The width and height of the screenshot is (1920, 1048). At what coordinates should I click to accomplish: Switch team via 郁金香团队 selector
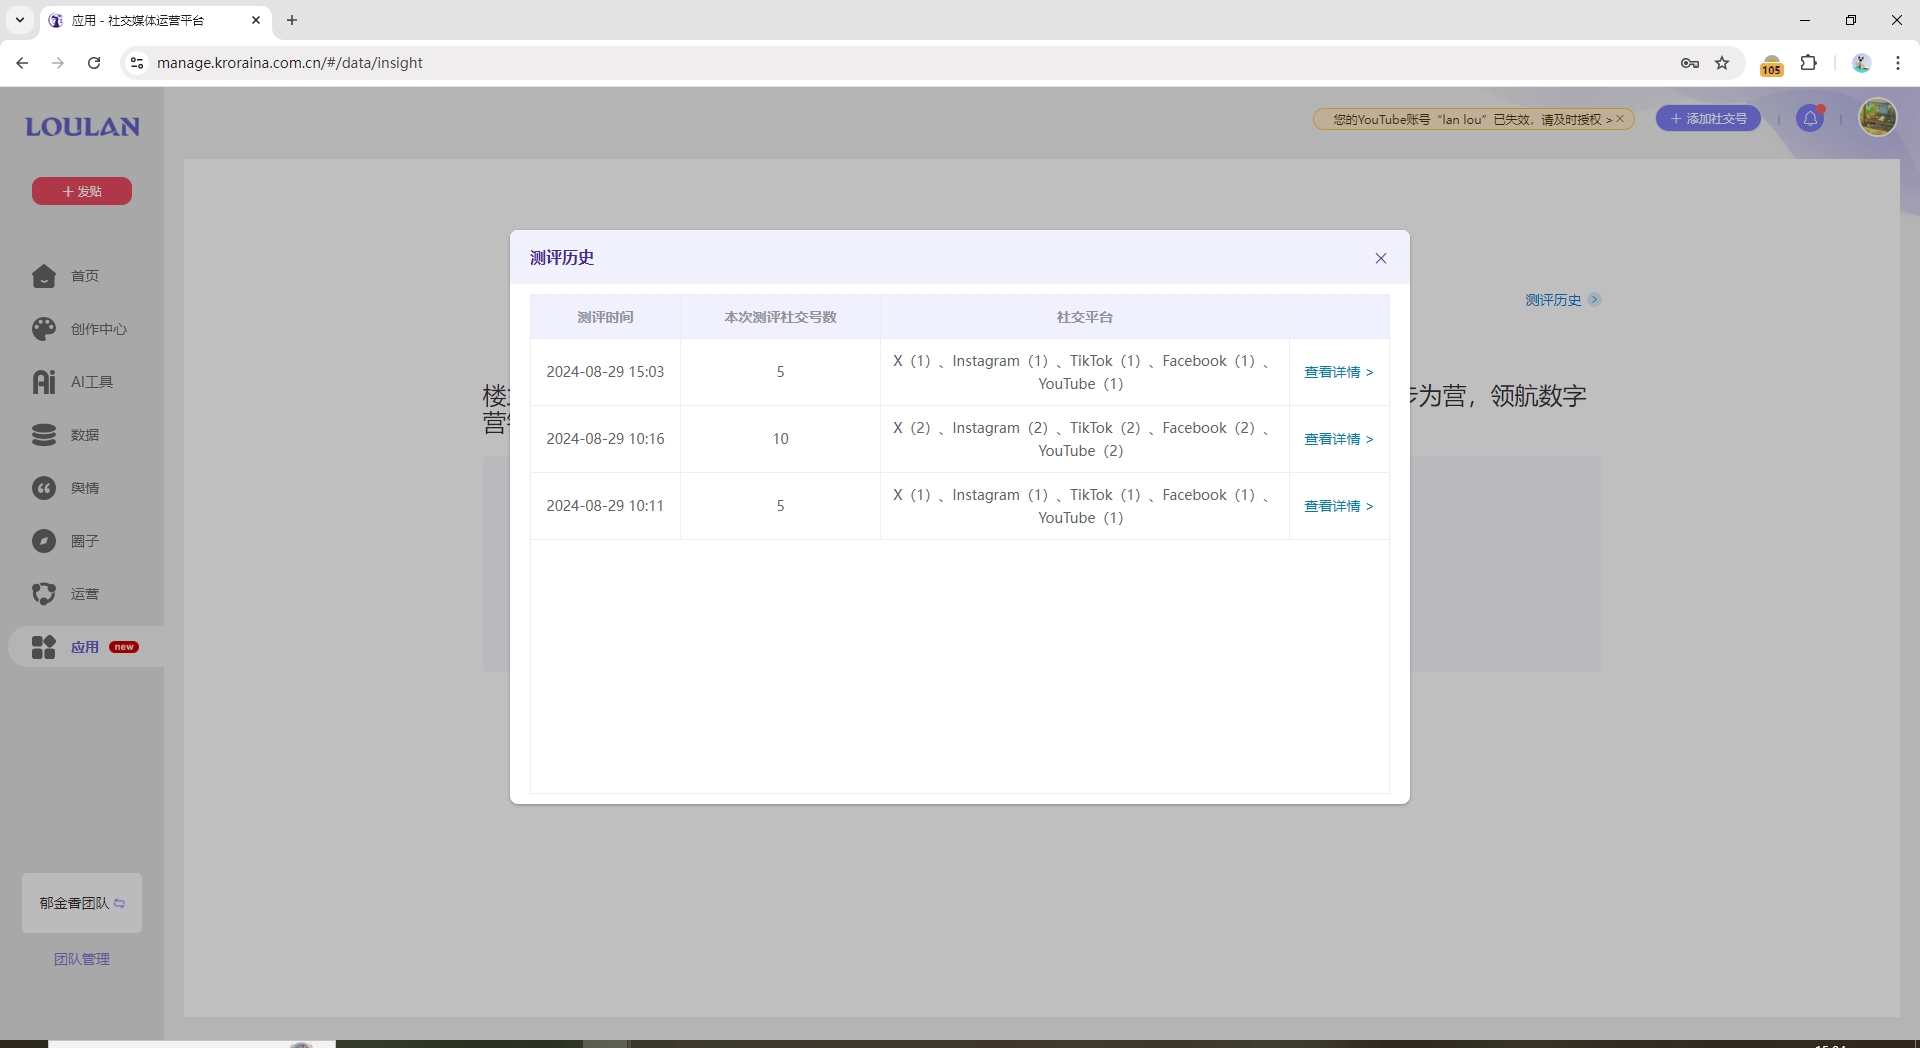click(x=82, y=903)
